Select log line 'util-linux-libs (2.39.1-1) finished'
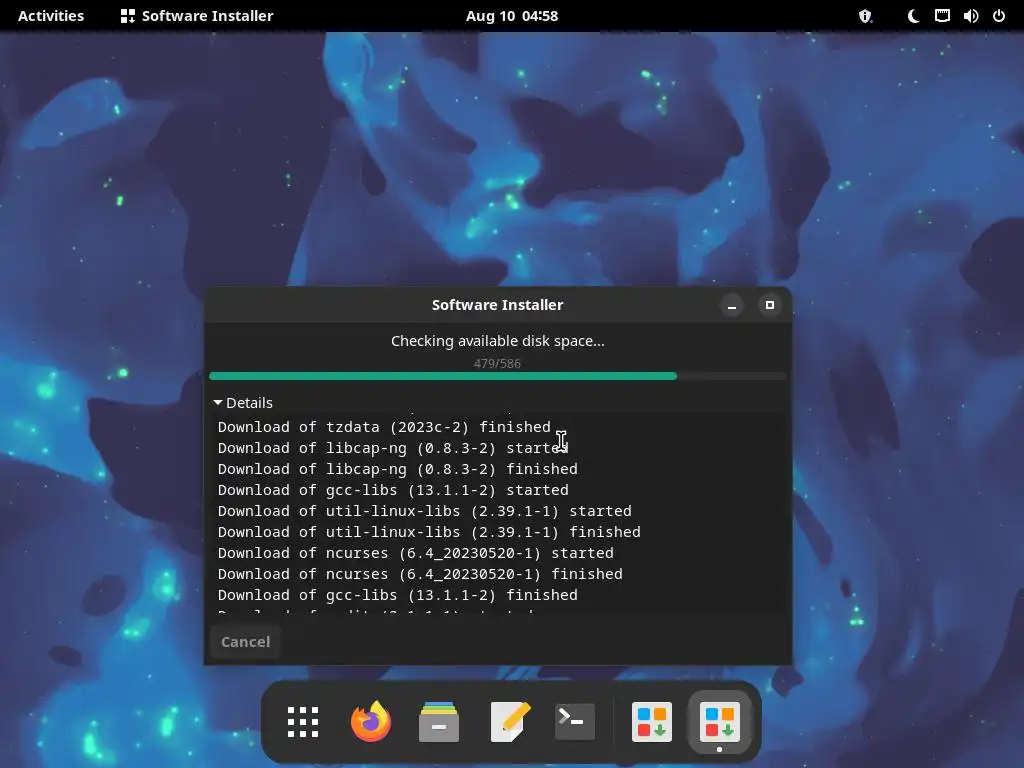 [x=429, y=532]
